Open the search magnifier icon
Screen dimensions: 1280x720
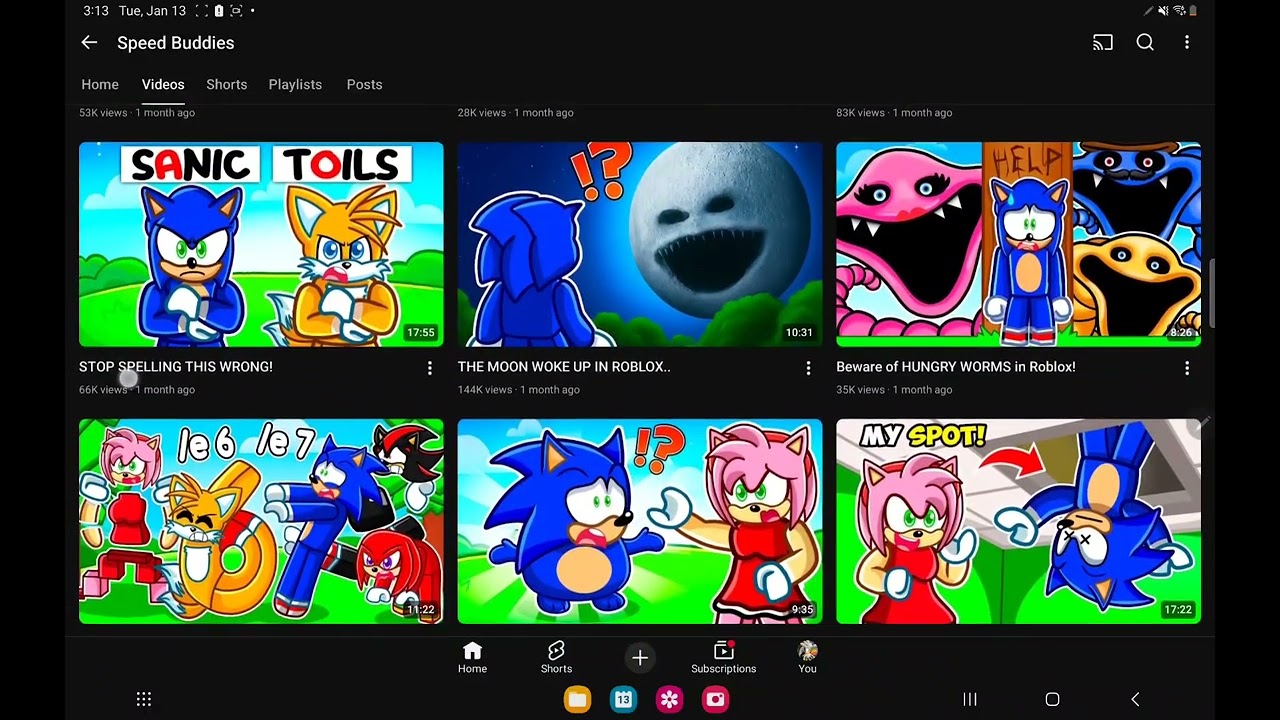coord(1145,42)
